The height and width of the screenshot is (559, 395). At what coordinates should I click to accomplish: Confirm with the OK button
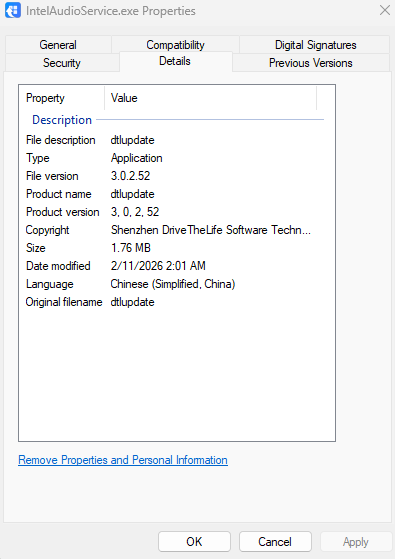194,542
